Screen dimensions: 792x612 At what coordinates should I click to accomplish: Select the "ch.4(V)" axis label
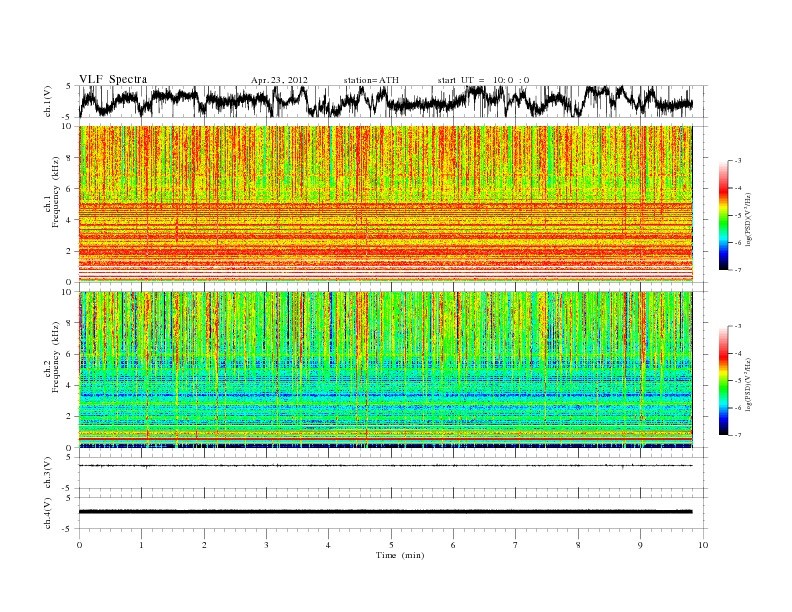[48, 514]
